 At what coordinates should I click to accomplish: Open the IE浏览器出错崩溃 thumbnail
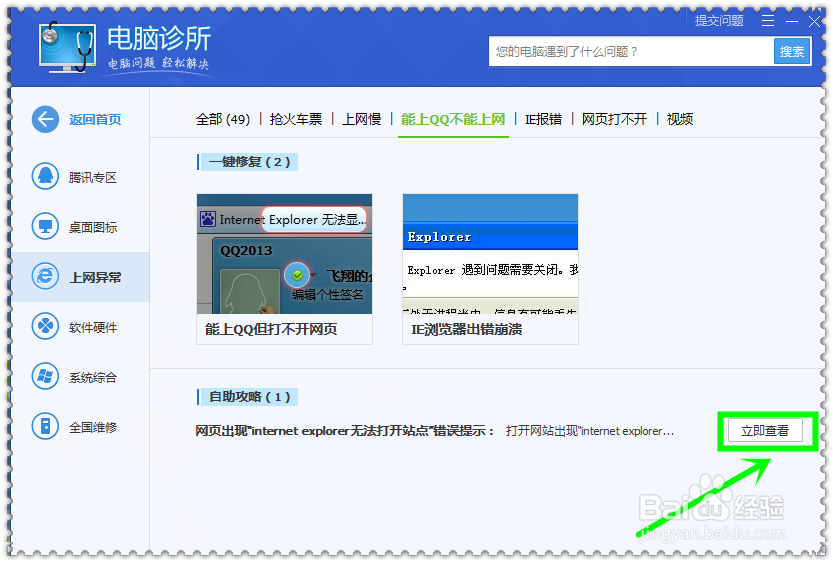[490, 254]
